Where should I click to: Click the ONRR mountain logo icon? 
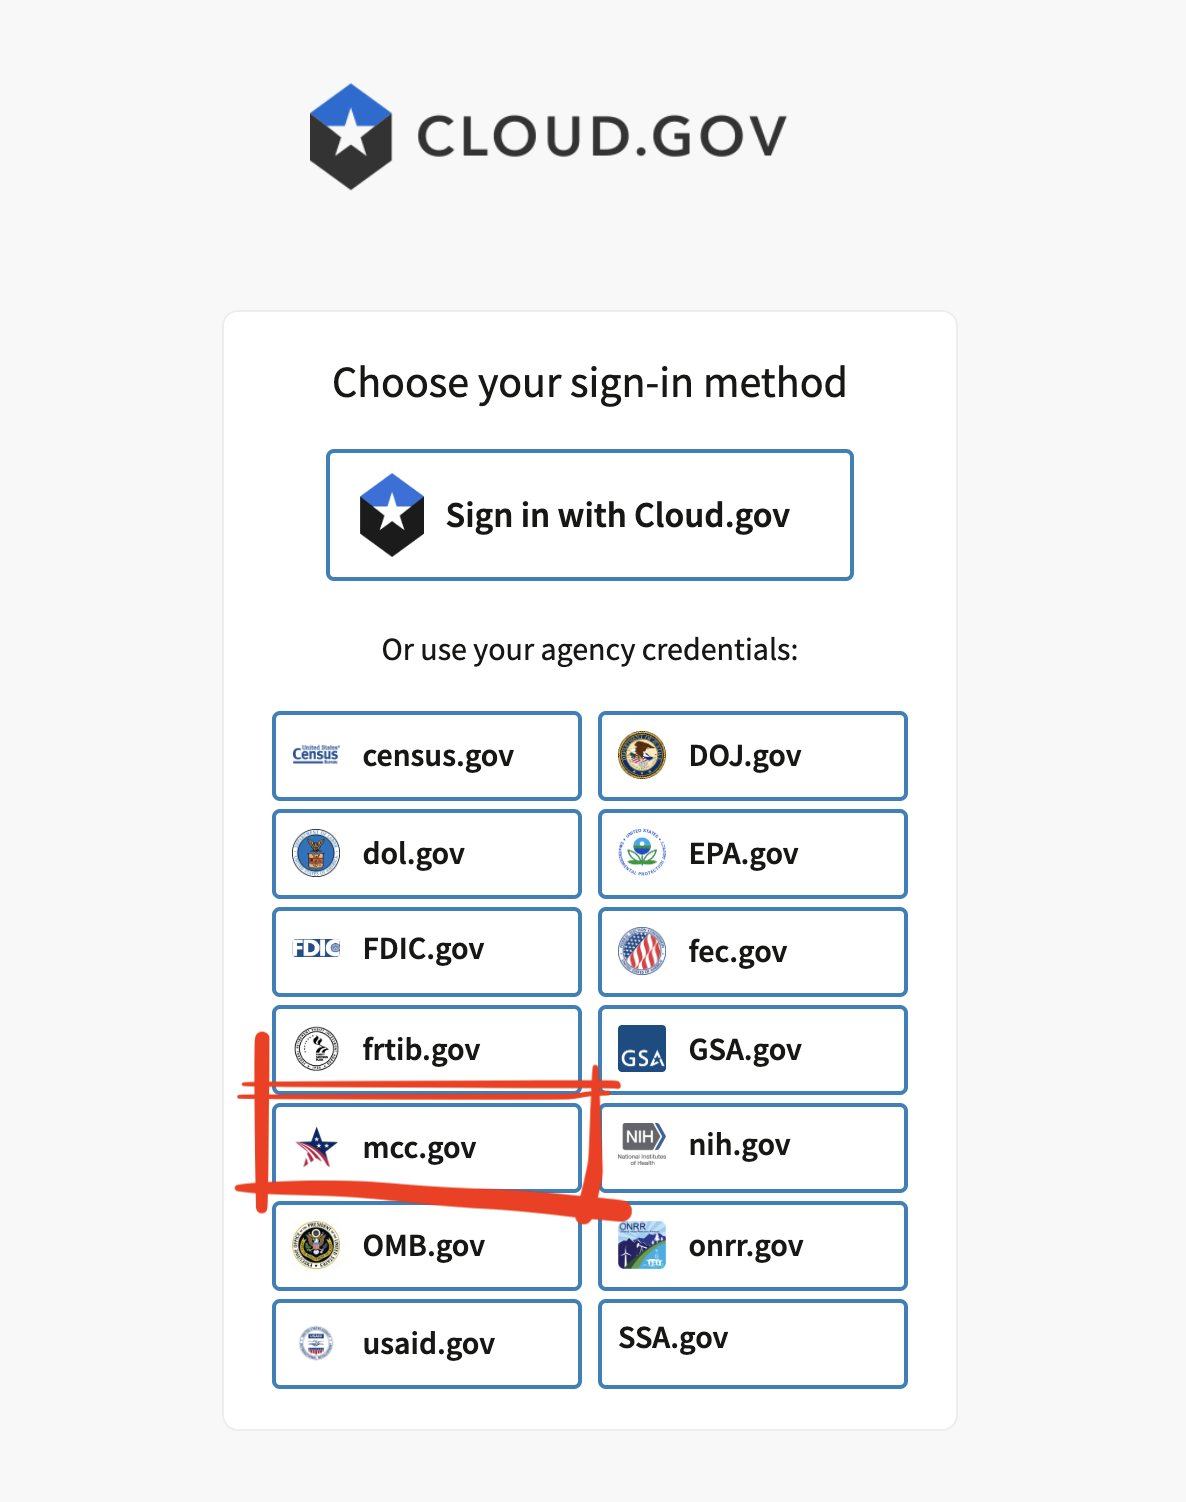tap(642, 1245)
